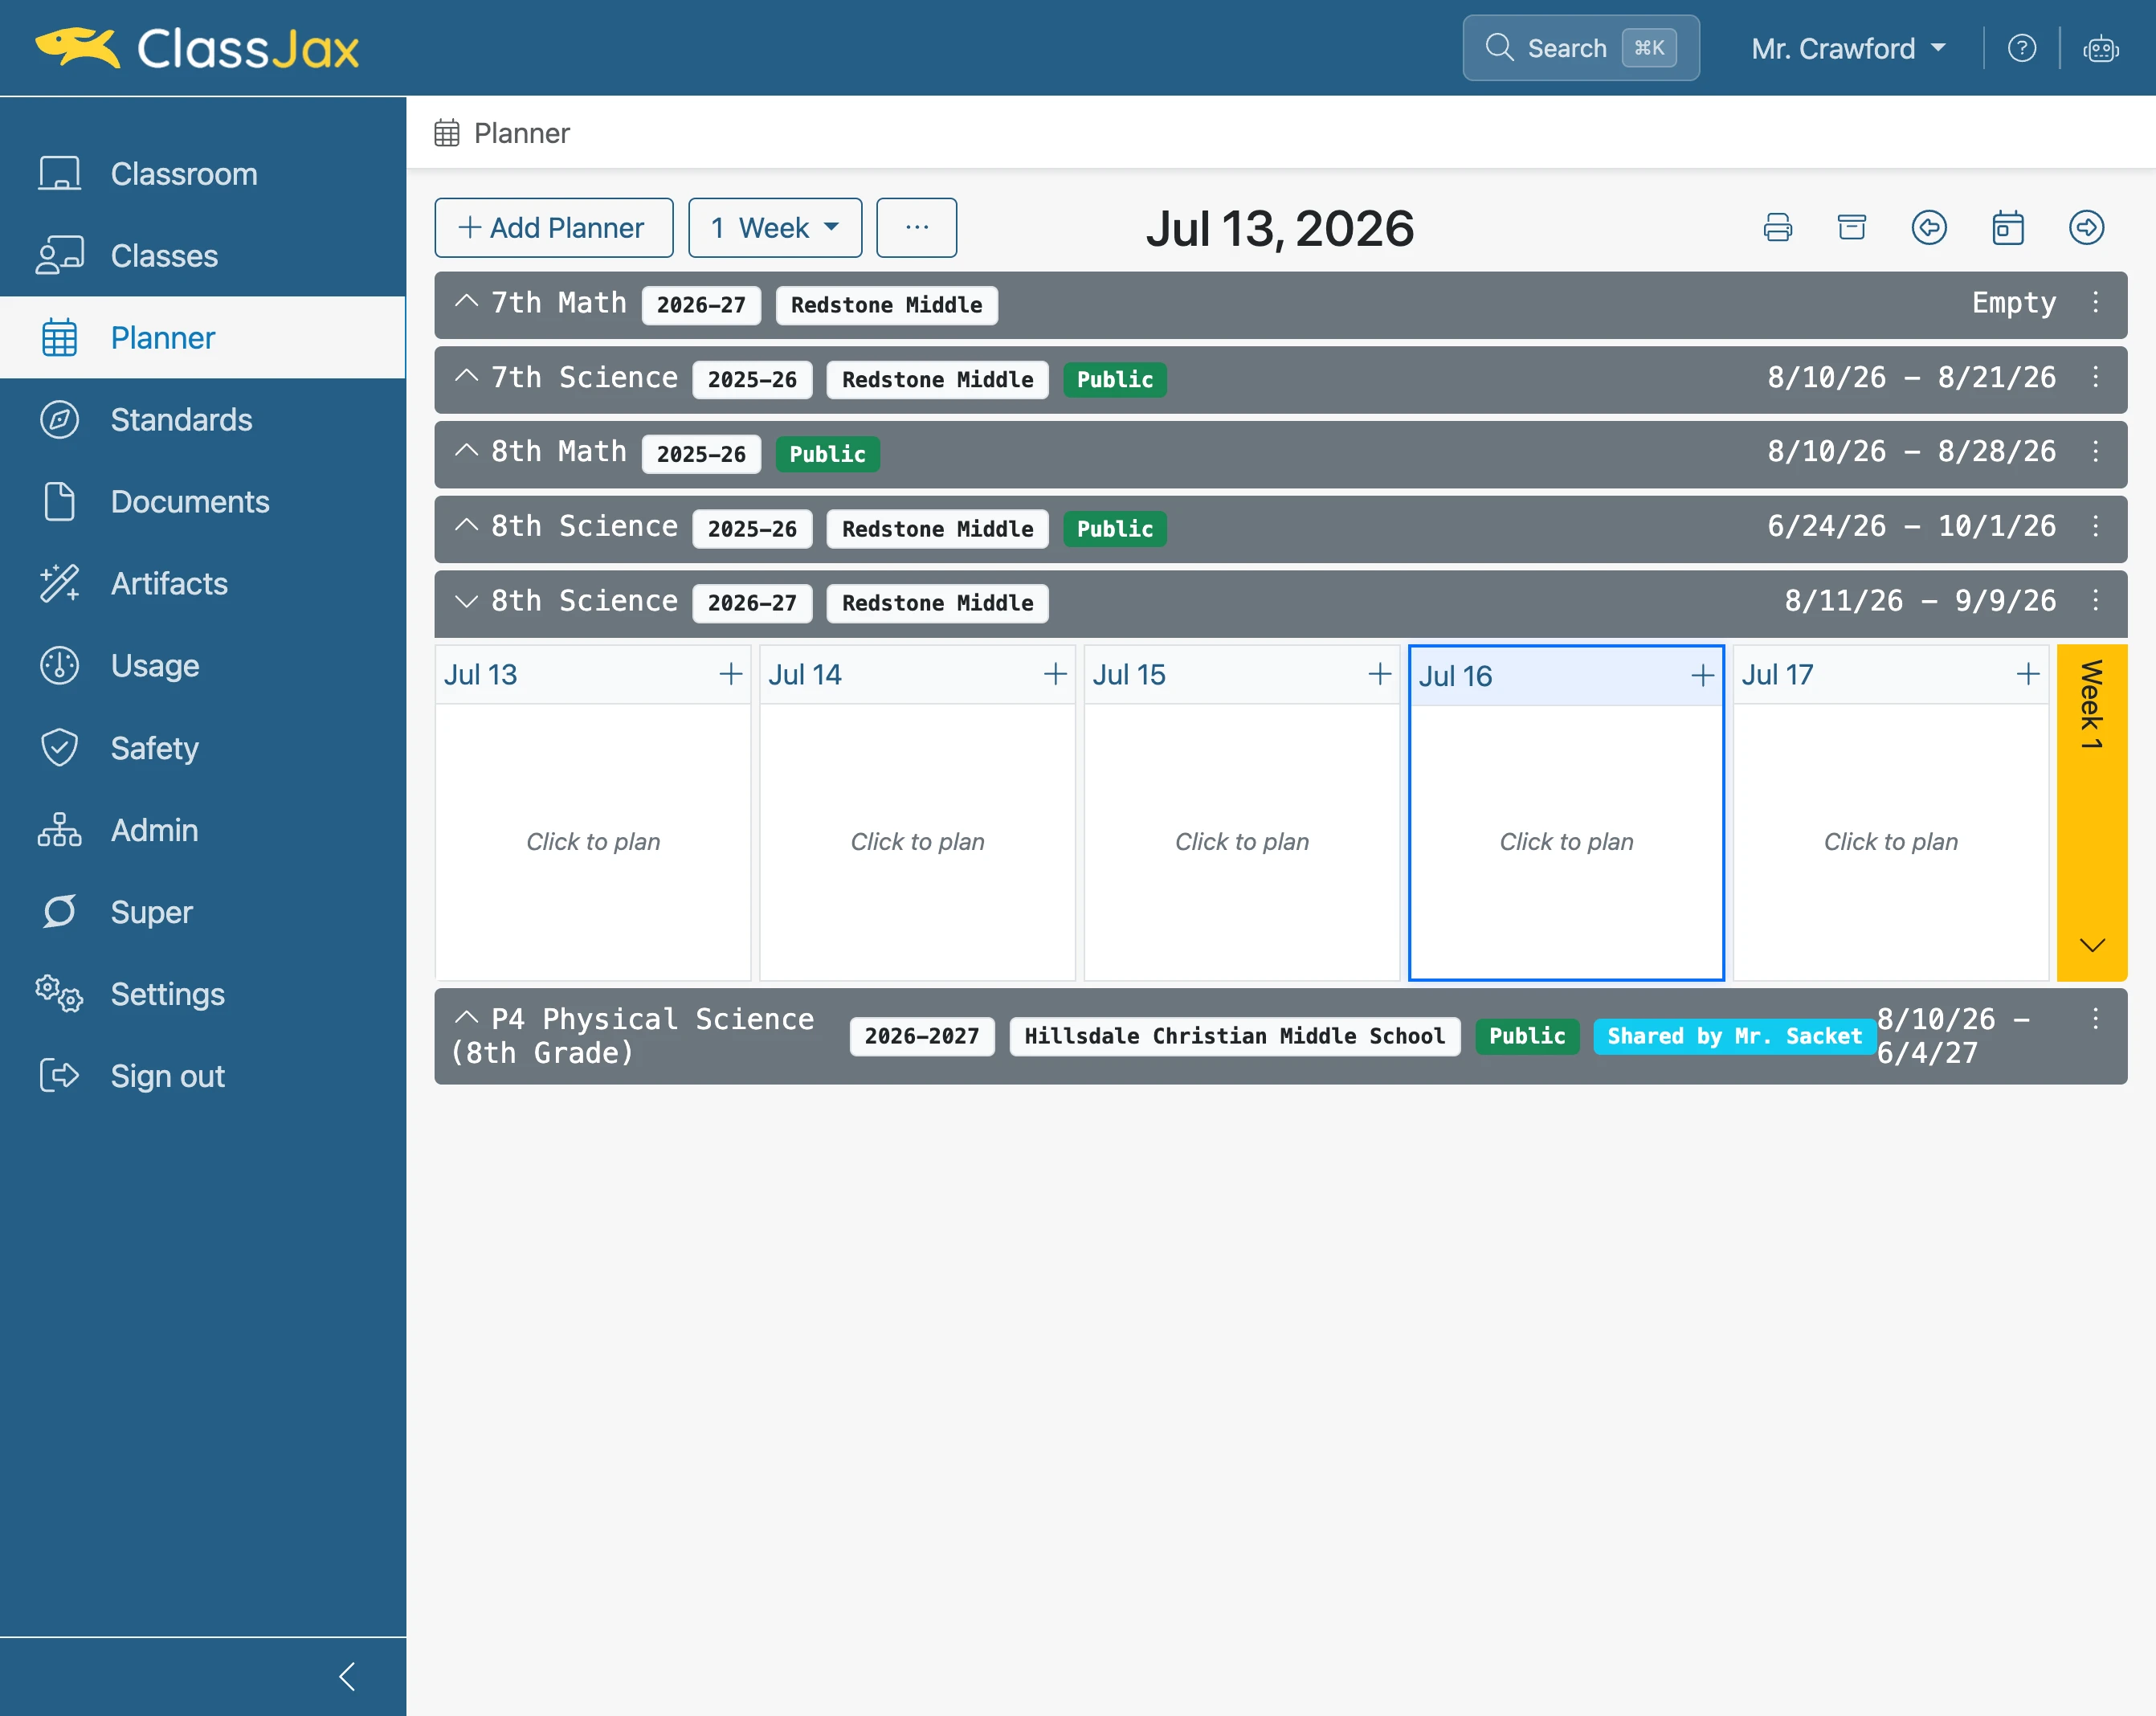The height and width of the screenshot is (1716, 2156).
Task: Collapse the sidebar with the chevron
Action: point(348,1676)
